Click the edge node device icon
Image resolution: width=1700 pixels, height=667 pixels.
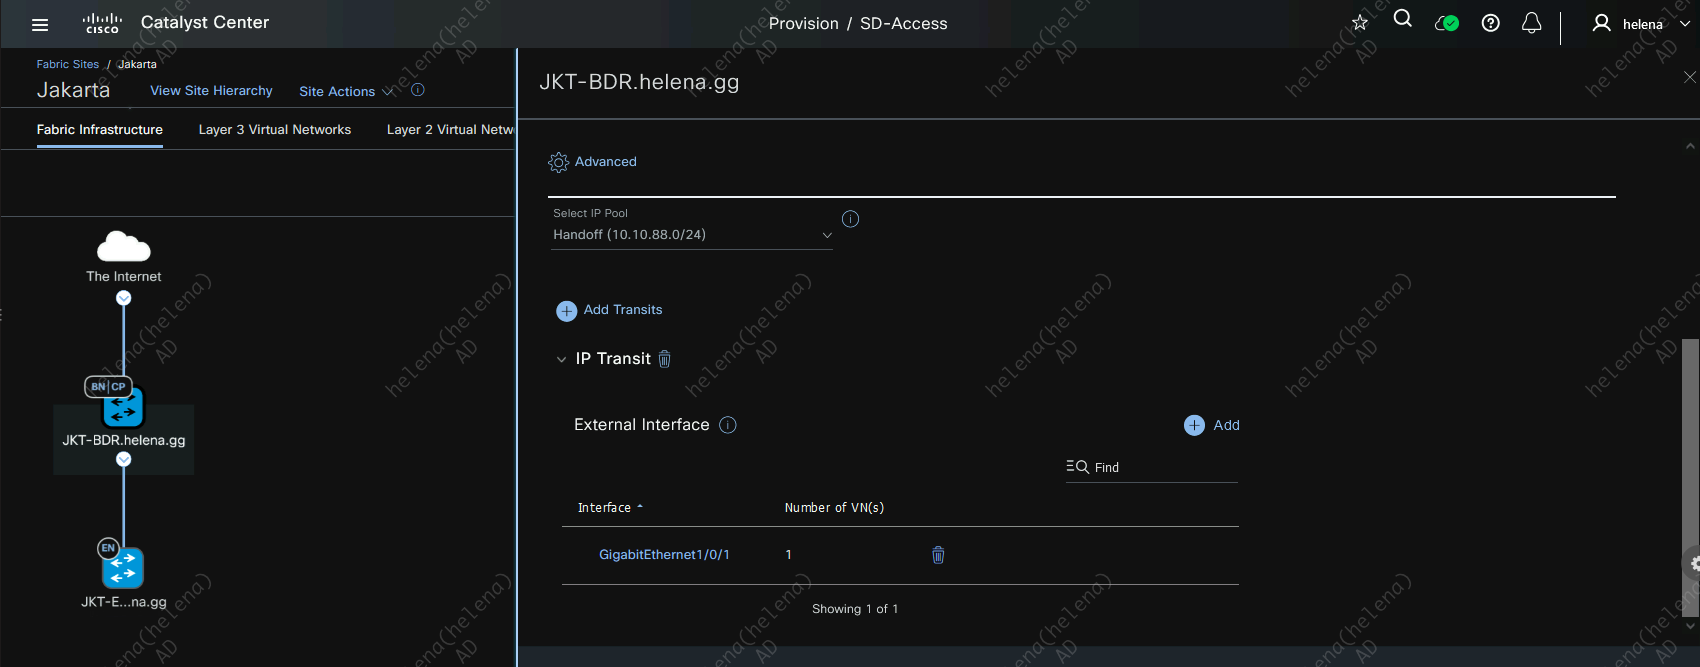tap(123, 568)
